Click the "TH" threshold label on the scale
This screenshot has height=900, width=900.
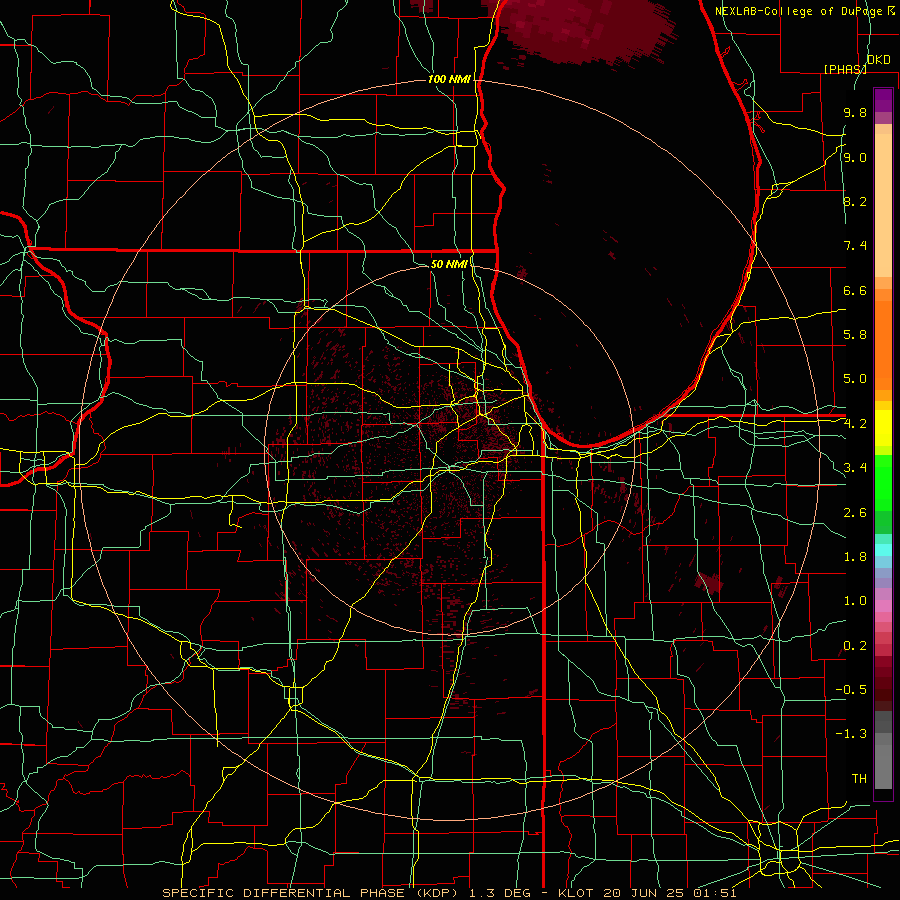859,779
